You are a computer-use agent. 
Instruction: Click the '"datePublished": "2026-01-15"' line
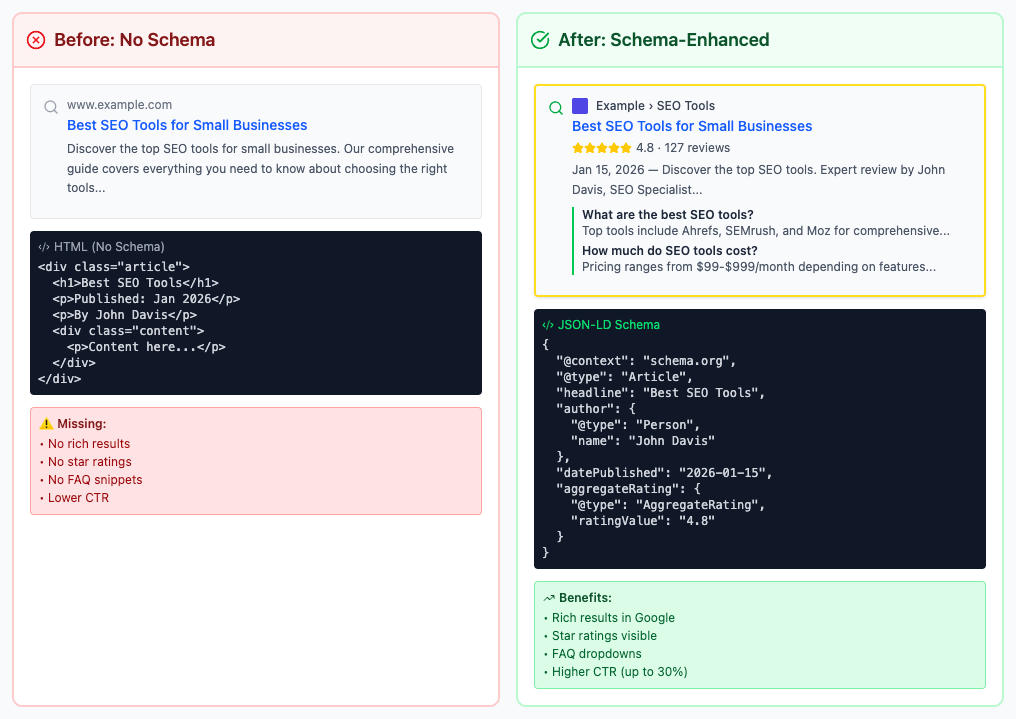(x=664, y=473)
